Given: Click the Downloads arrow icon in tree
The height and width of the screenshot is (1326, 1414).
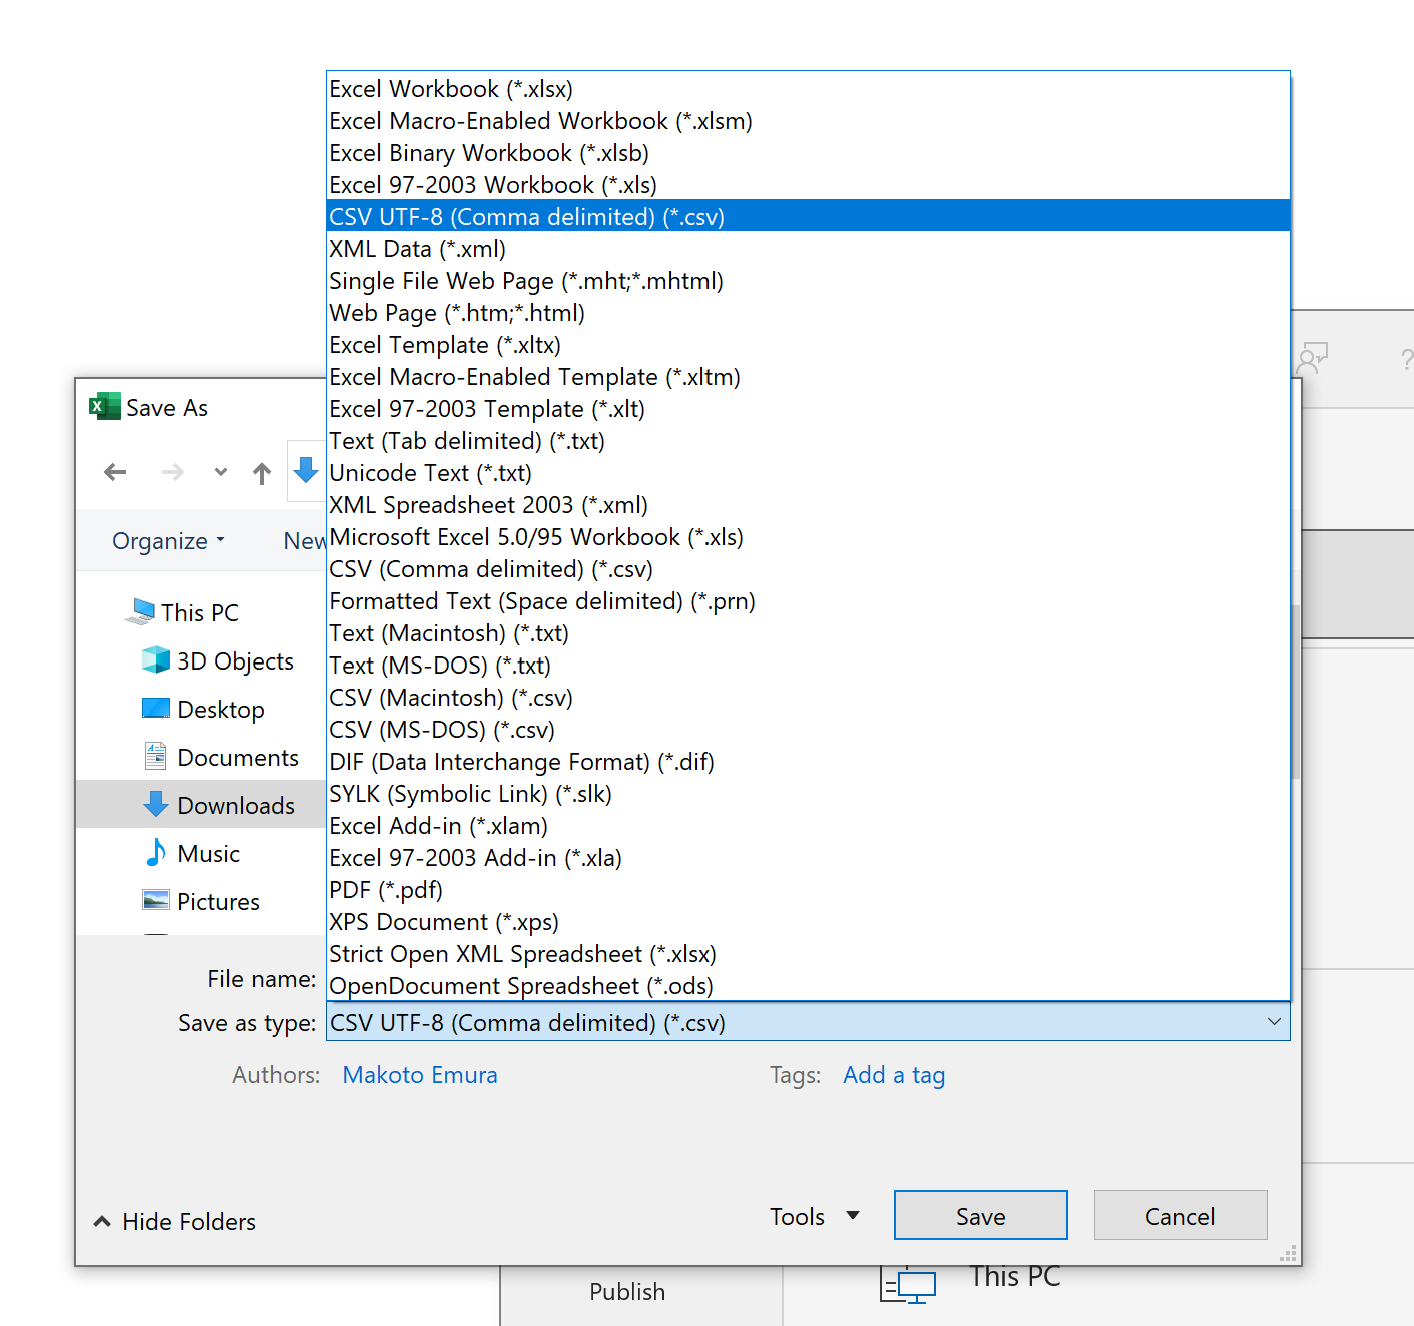Looking at the screenshot, I should pos(156,804).
